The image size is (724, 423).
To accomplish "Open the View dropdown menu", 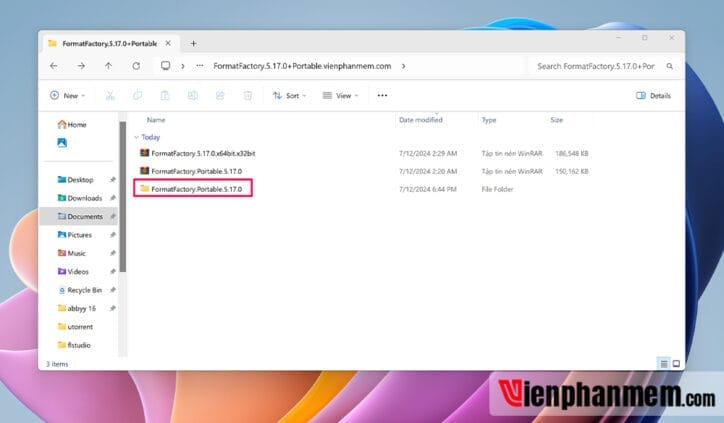I will (x=340, y=96).
